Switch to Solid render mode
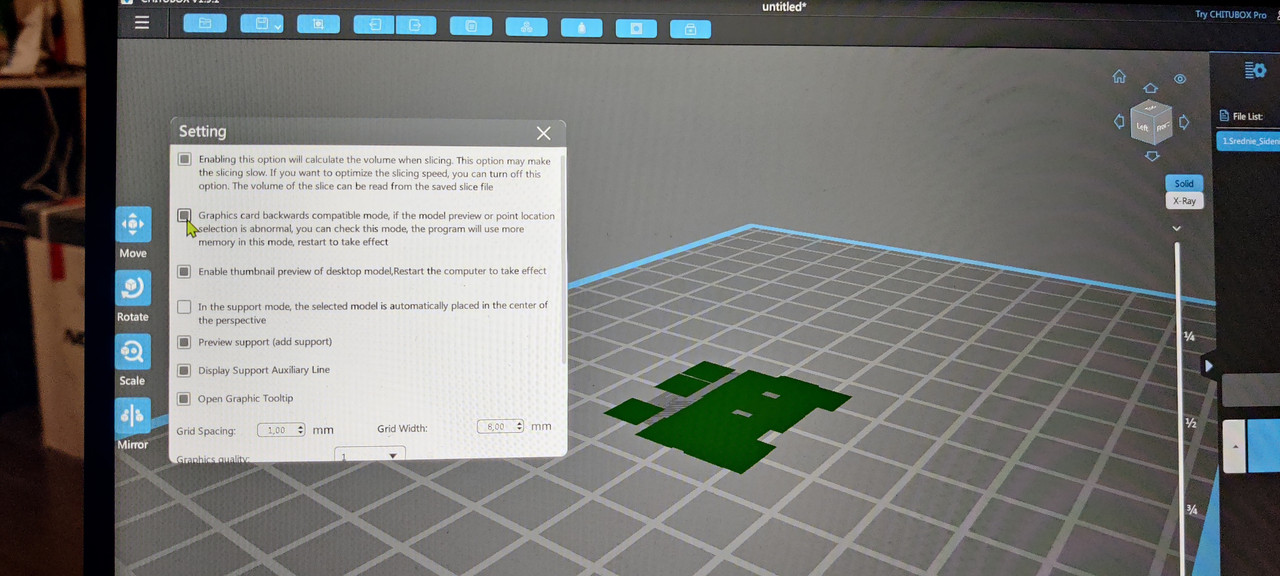Viewport: 1280px width, 576px height. click(x=1184, y=183)
